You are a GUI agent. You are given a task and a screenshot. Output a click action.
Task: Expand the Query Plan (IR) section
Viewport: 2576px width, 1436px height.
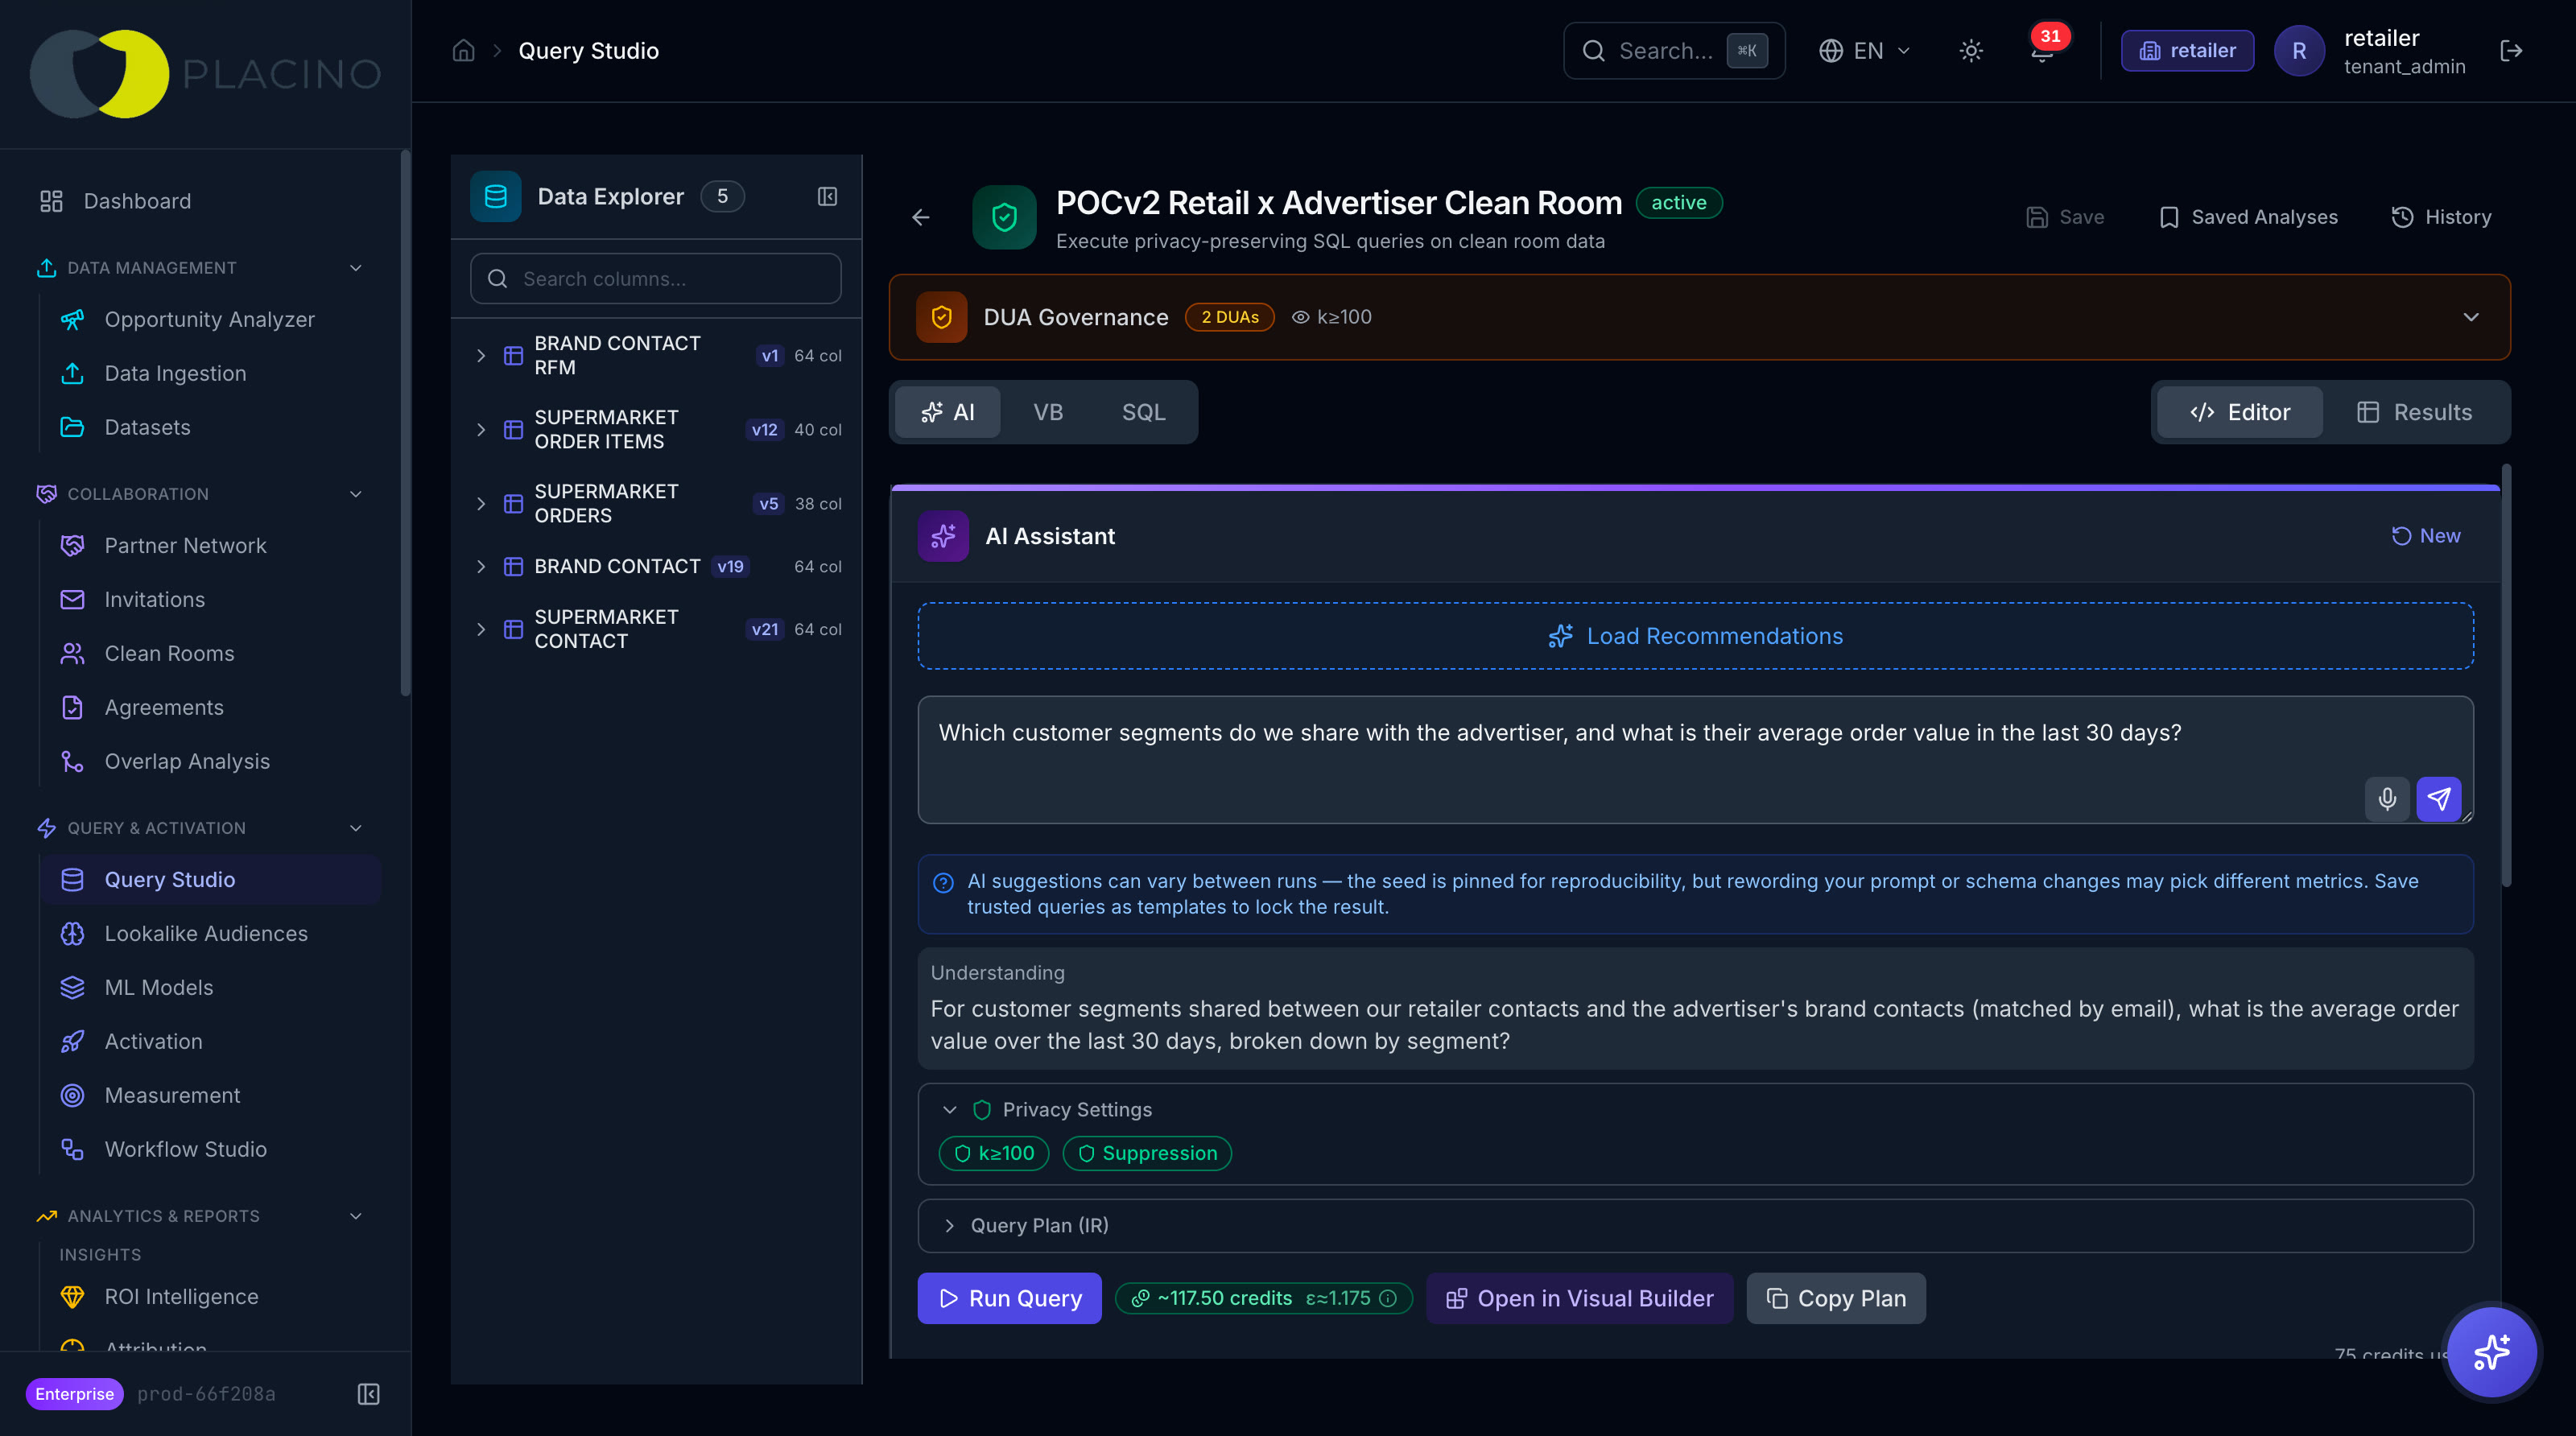pyautogui.click(x=949, y=1225)
